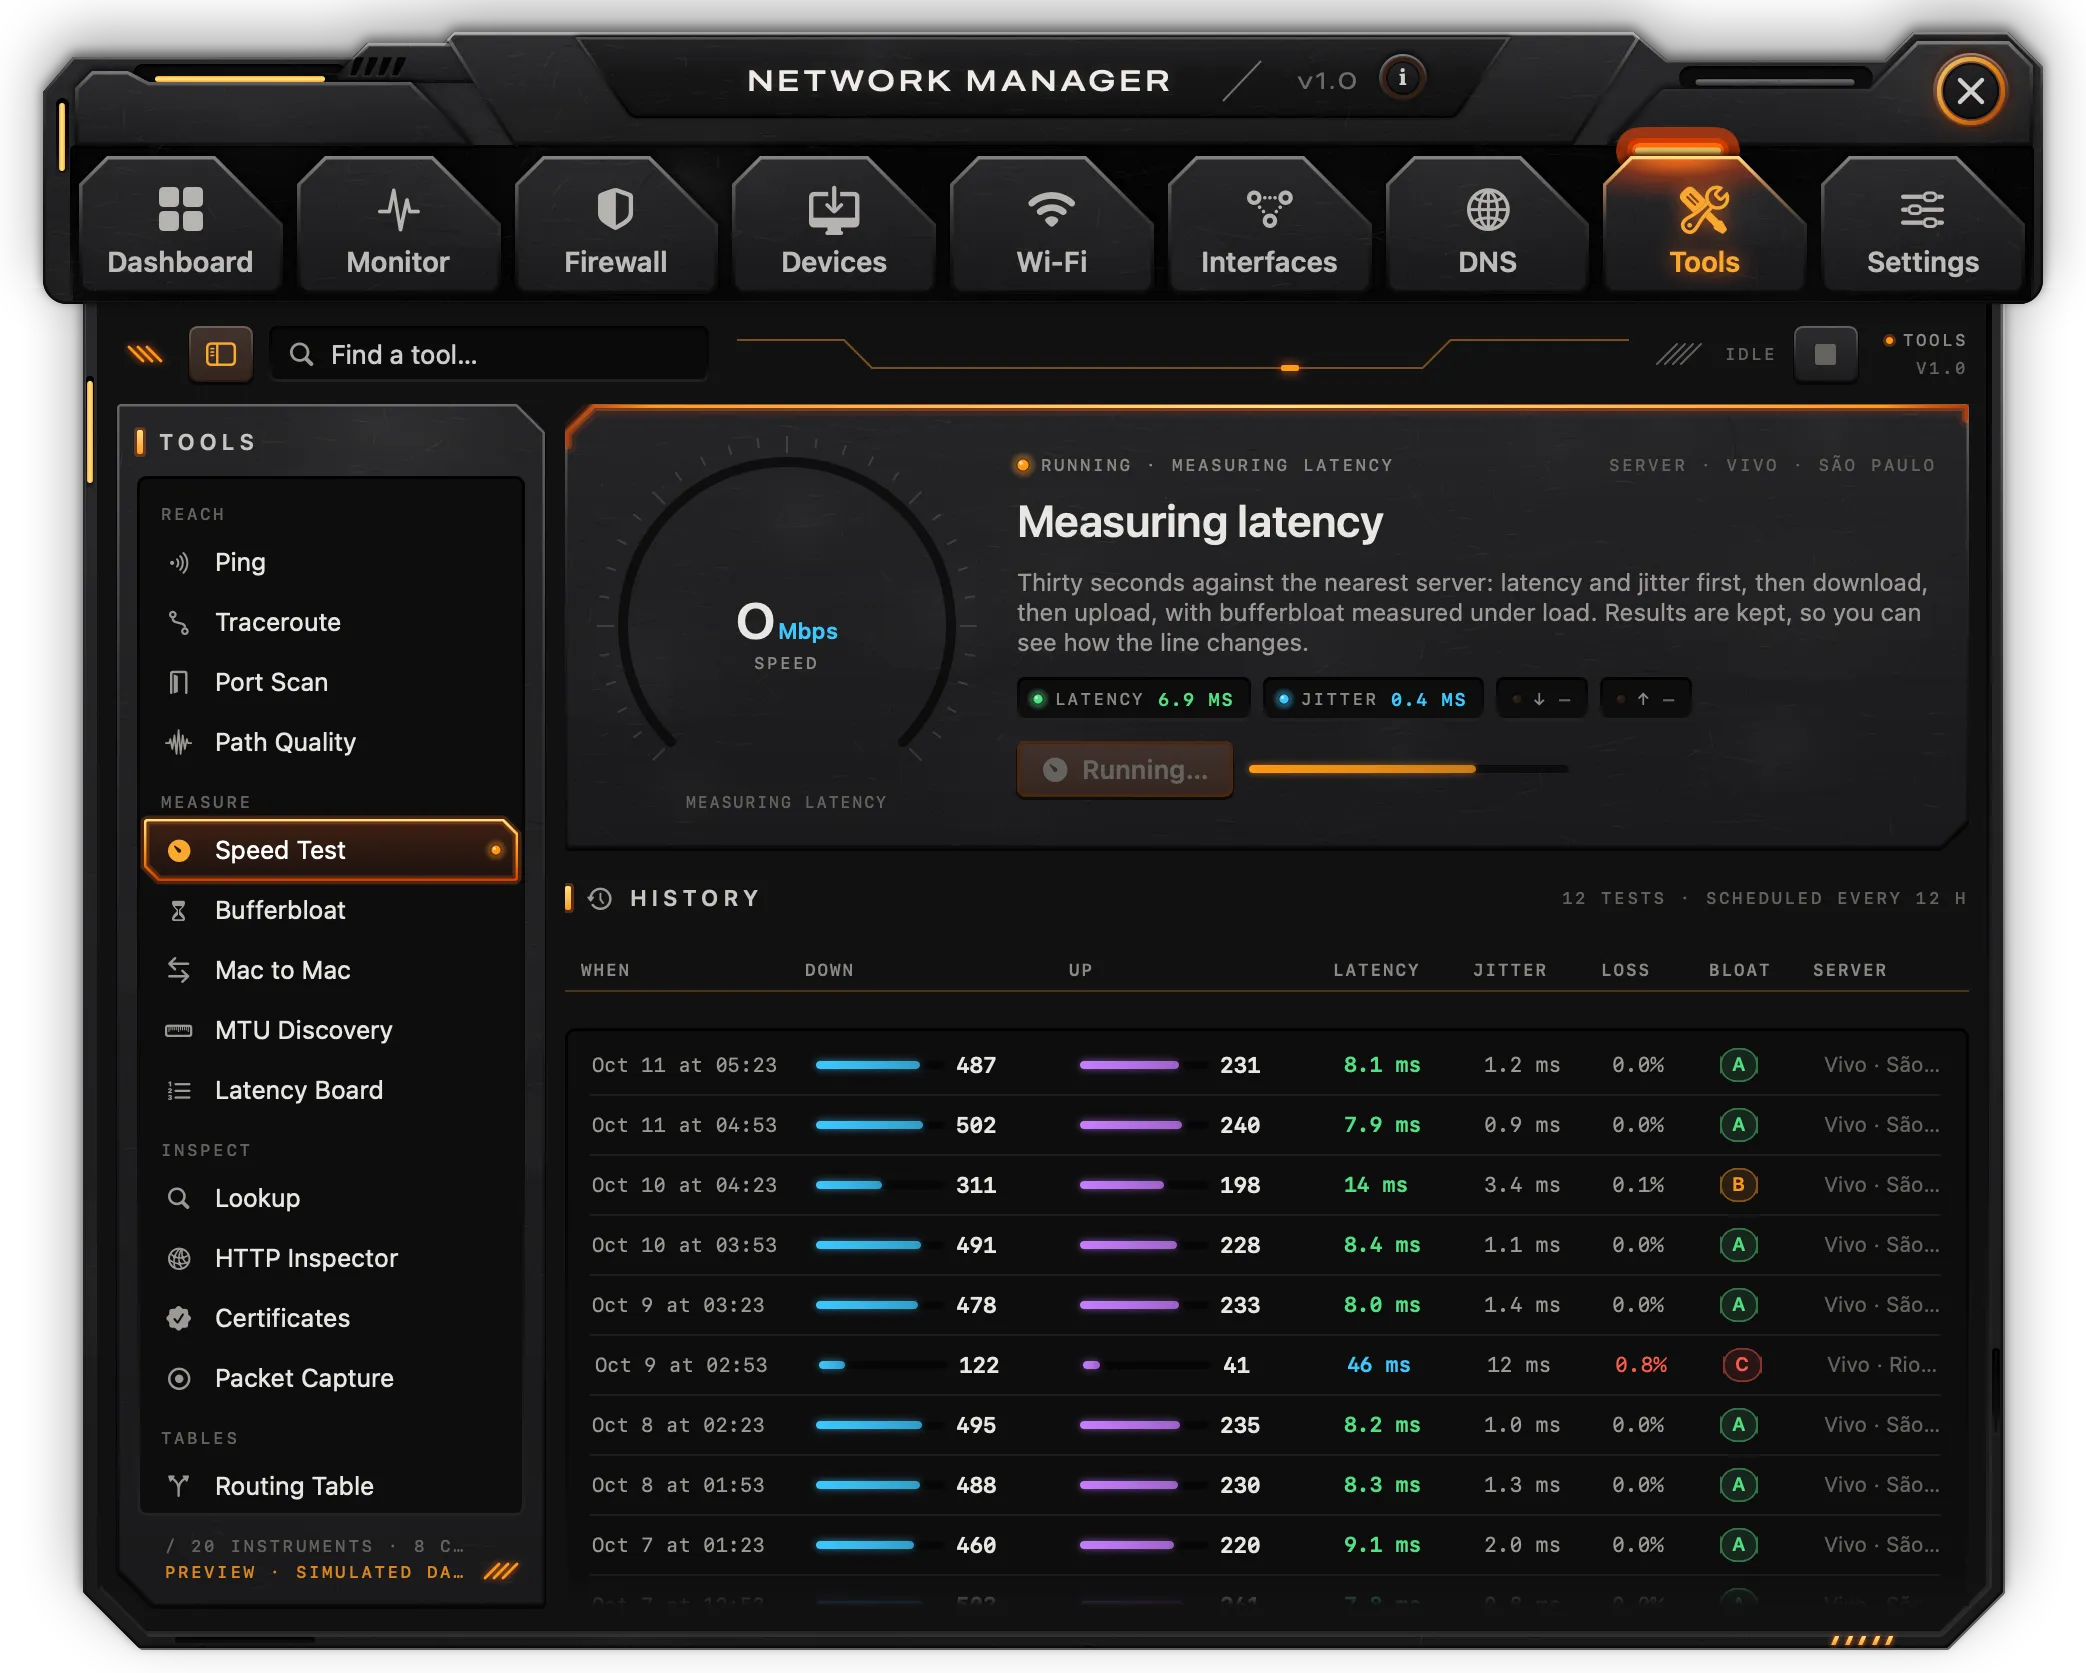The height and width of the screenshot is (1673, 2086).
Task: Select the Routing Table fork icon
Action: (179, 1487)
